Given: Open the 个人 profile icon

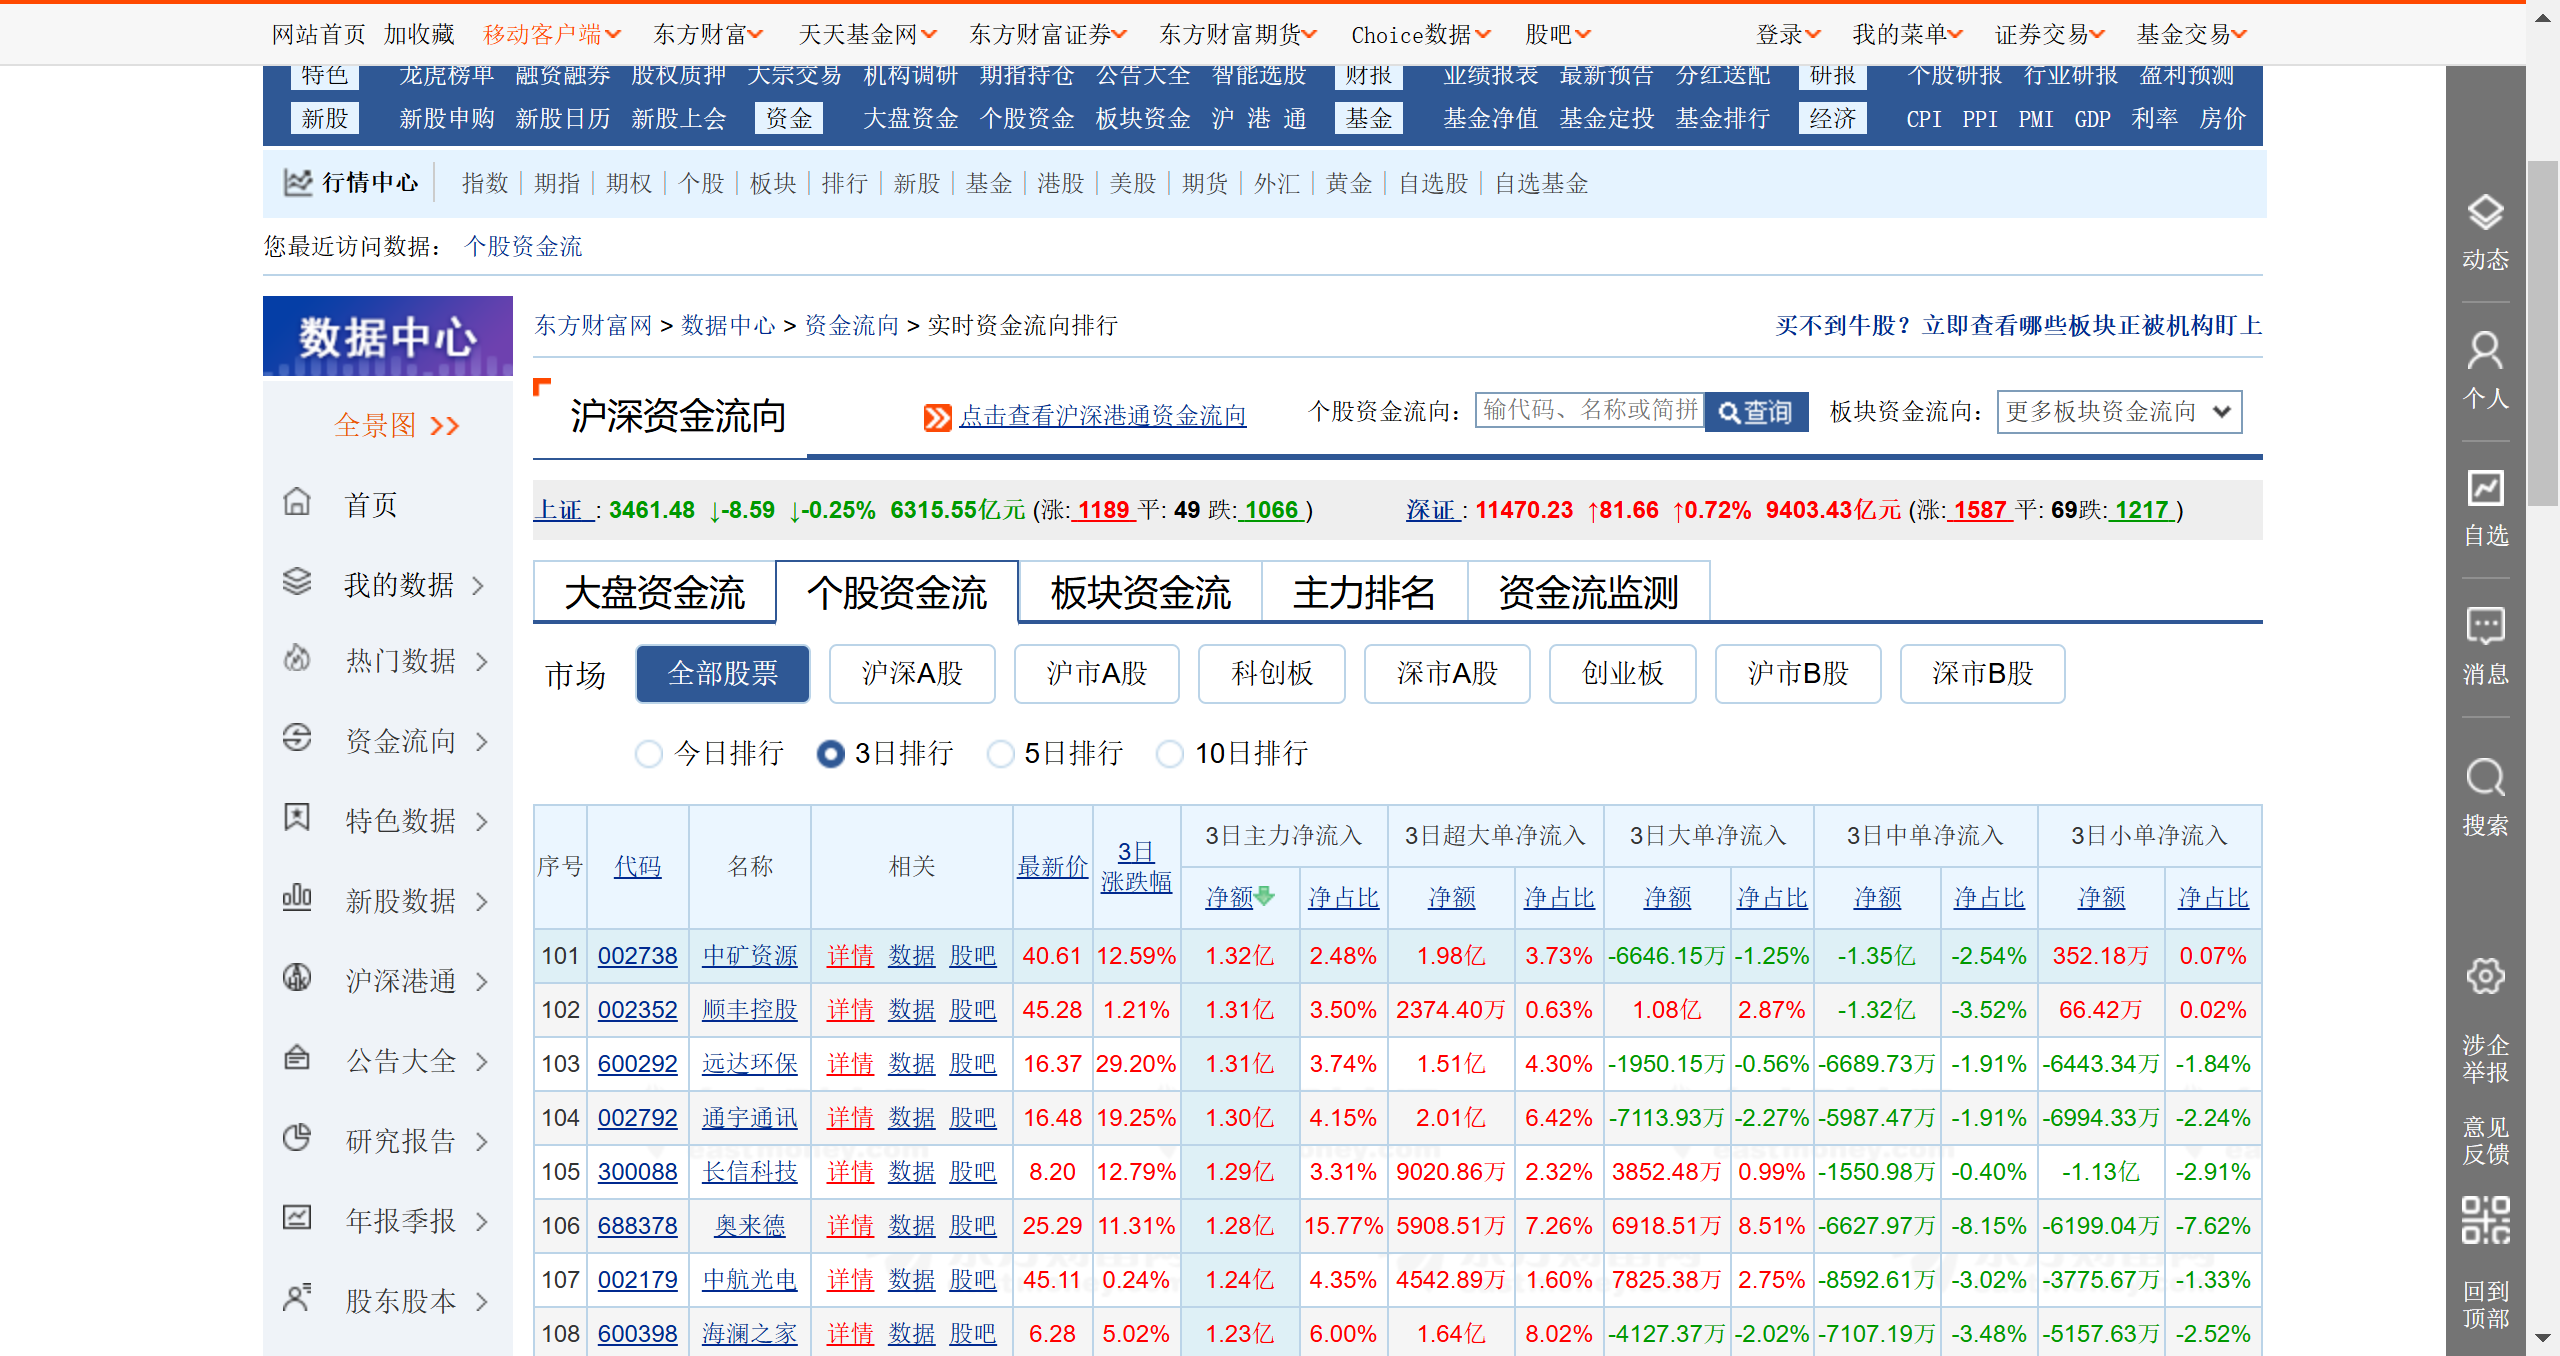Looking at the screenshot, I should click(2484, 351).
